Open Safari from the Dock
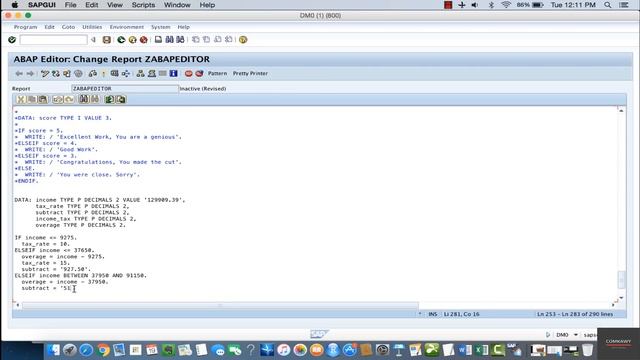 point(86,350)
